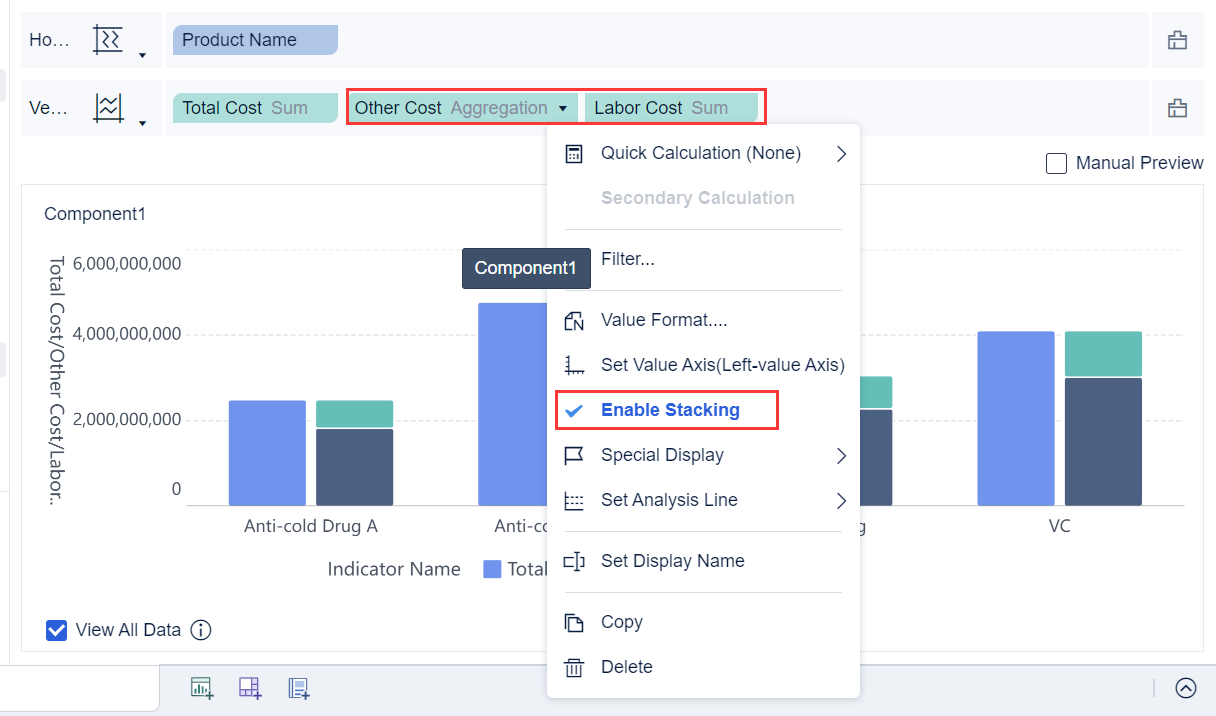Click the Set Display Name icon
Screen dimensions: 1216x716
coord(574,561)
